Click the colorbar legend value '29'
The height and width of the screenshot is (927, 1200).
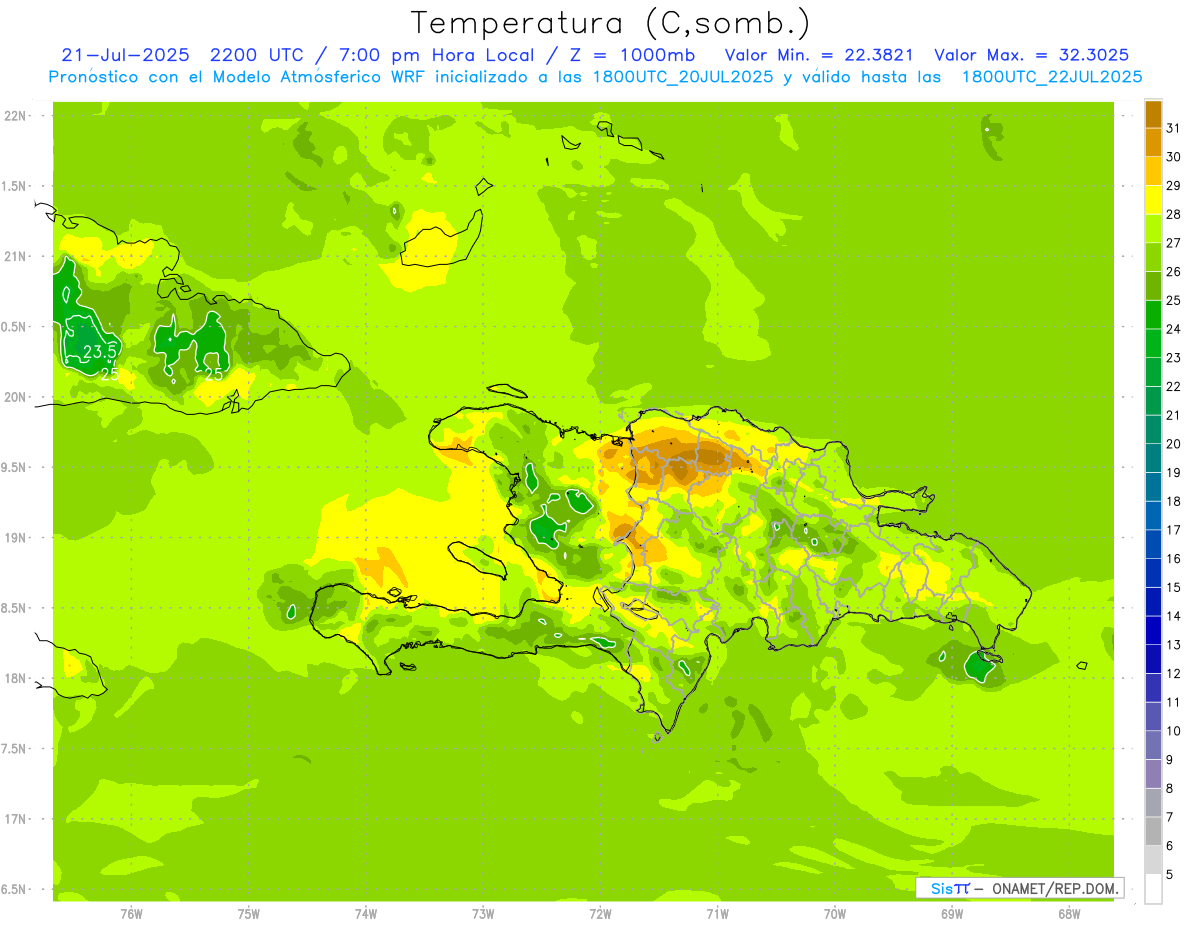[x=1173, y=186]
